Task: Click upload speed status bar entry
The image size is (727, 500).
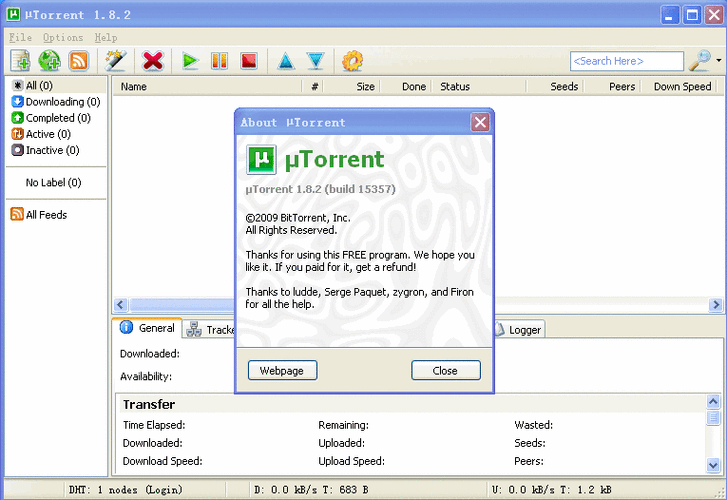Action: [x=552, y=490]
